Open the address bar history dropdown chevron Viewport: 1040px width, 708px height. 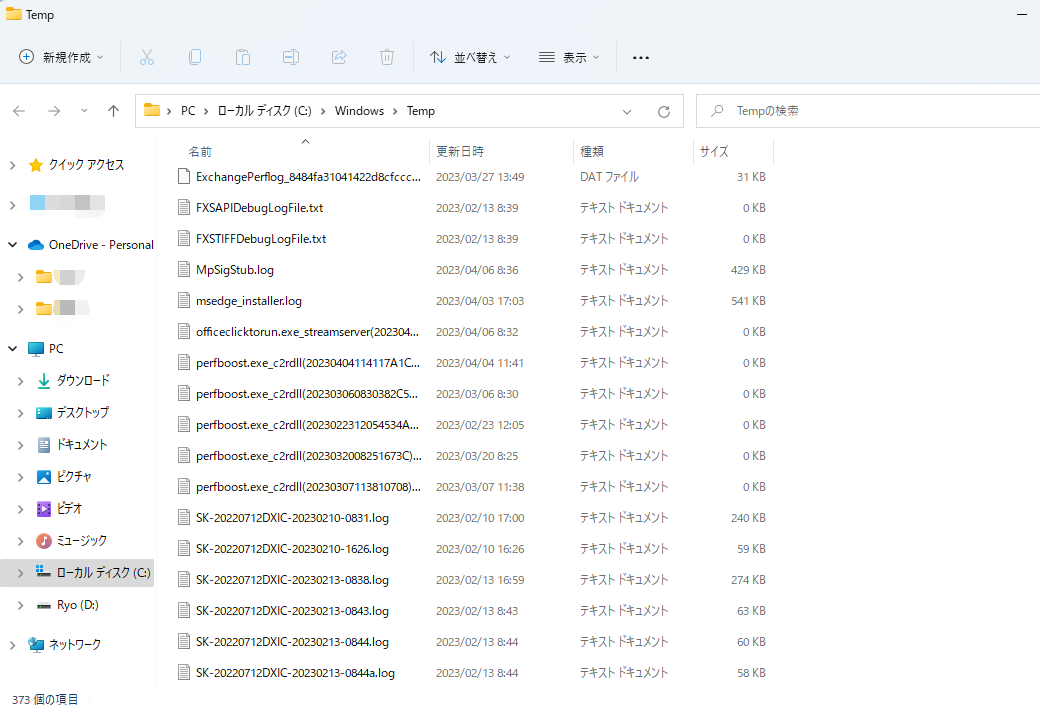pos(627,111)
